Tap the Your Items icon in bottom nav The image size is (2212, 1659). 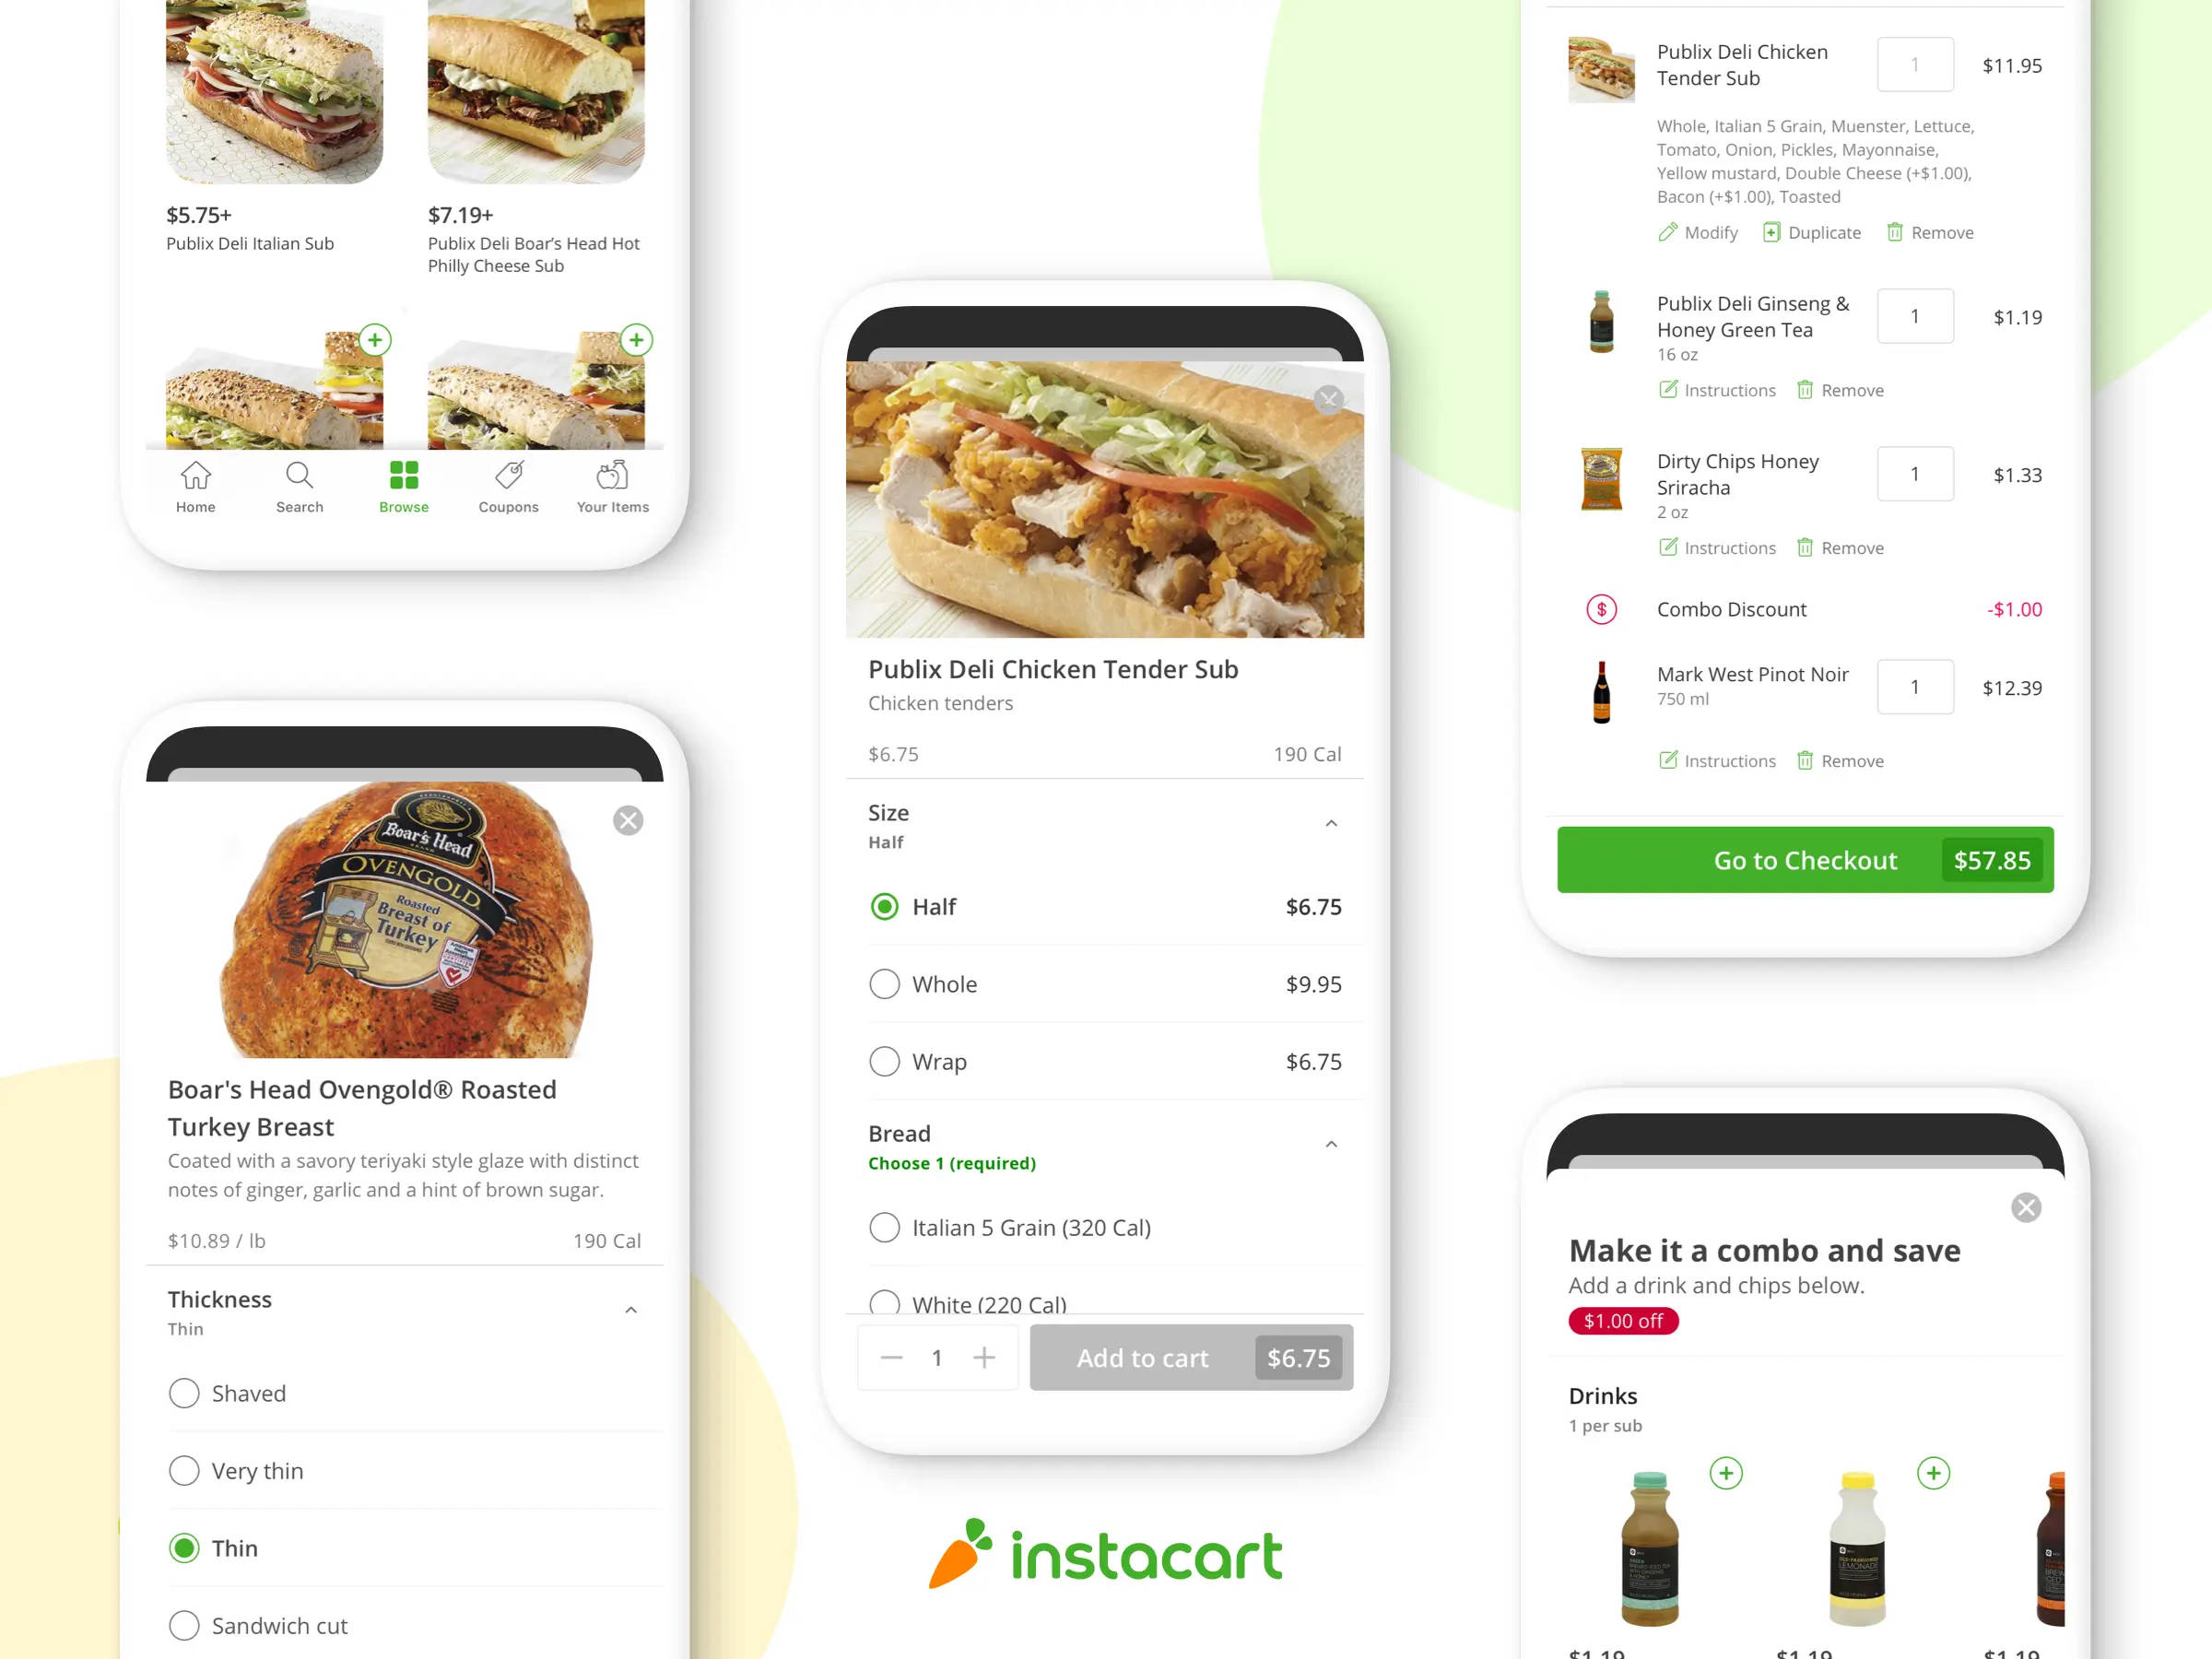[611, 485]
